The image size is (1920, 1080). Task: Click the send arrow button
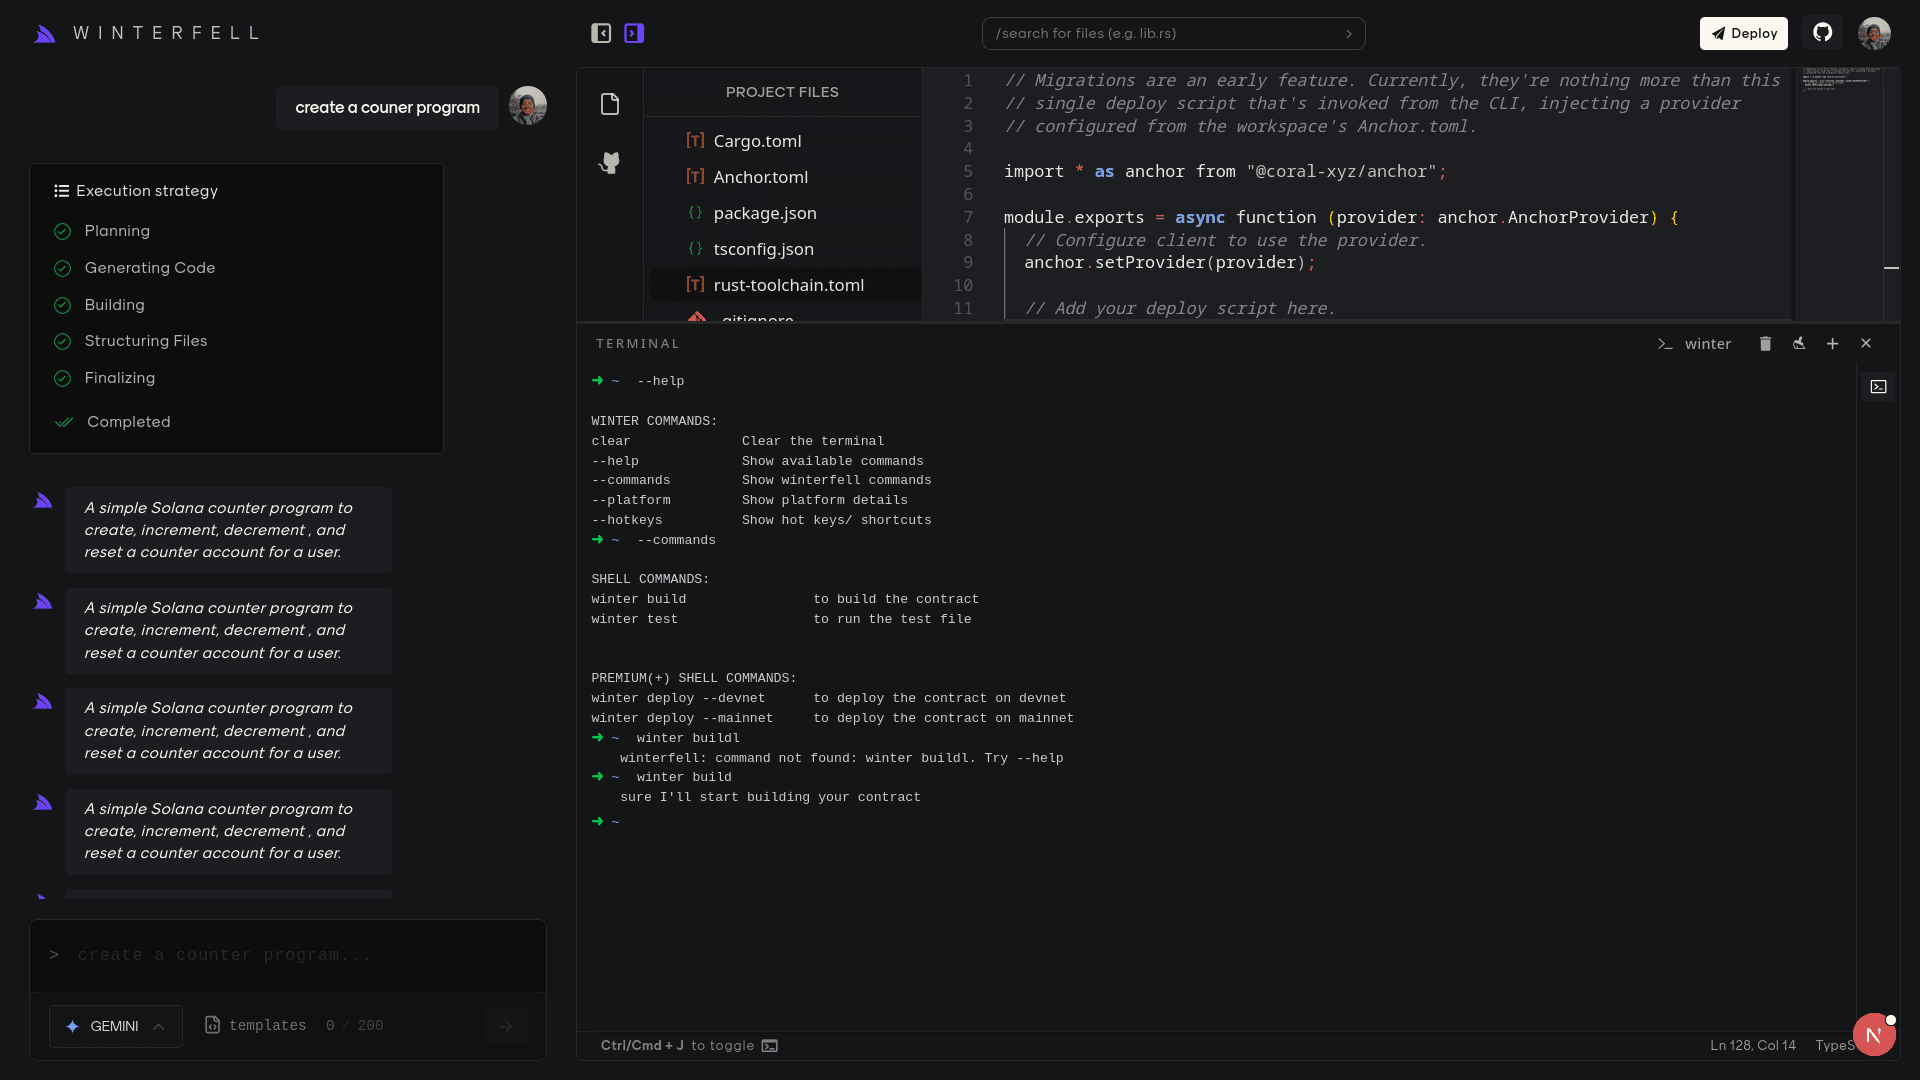coord(505,1026)
